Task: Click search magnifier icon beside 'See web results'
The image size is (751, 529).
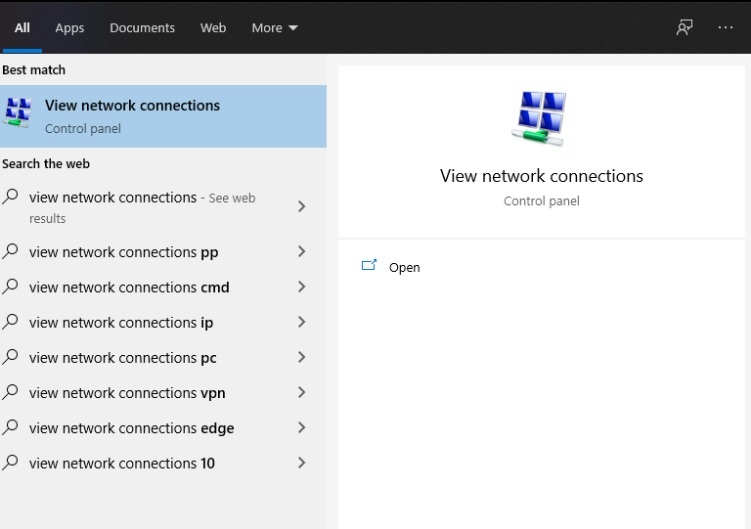Action: (x=10, y=196)
